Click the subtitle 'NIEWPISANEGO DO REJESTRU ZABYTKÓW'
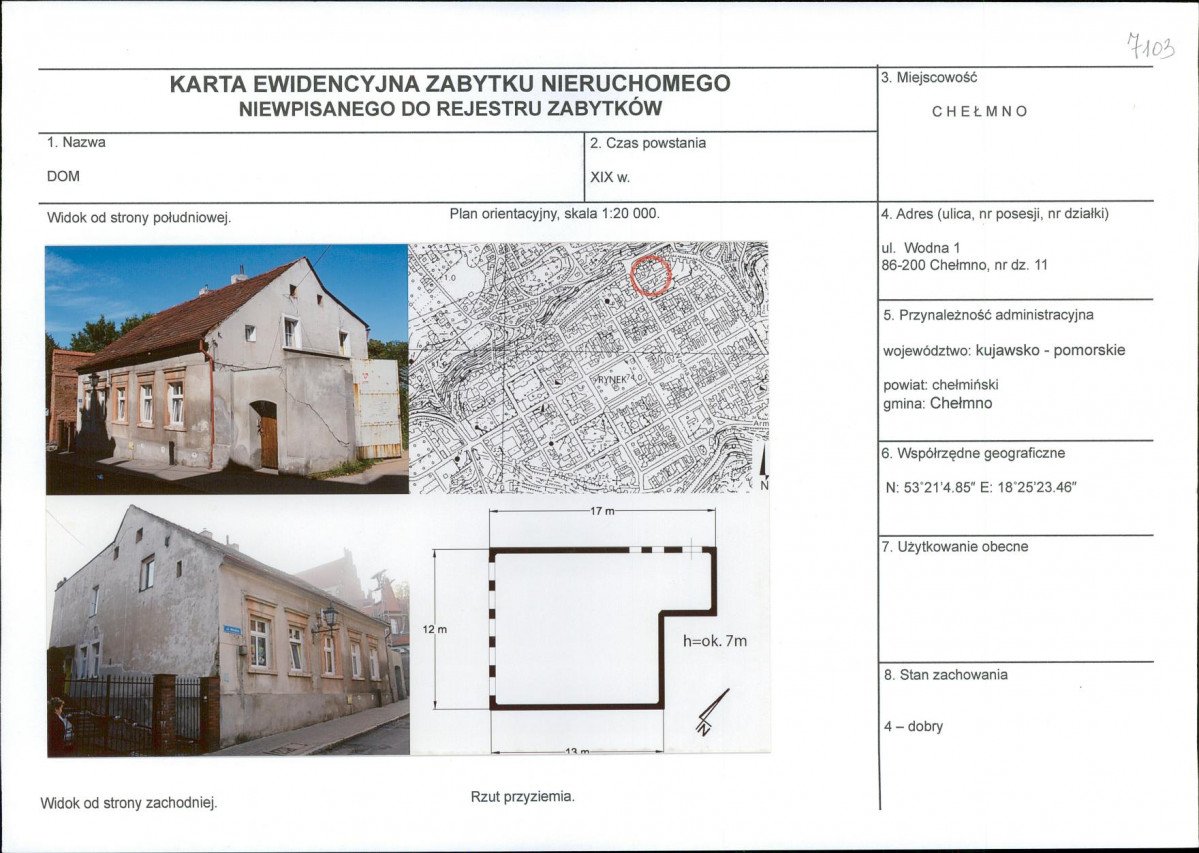Image resolution: width=1199 pixels, height=853 pixels. click(x=450, y=109)
